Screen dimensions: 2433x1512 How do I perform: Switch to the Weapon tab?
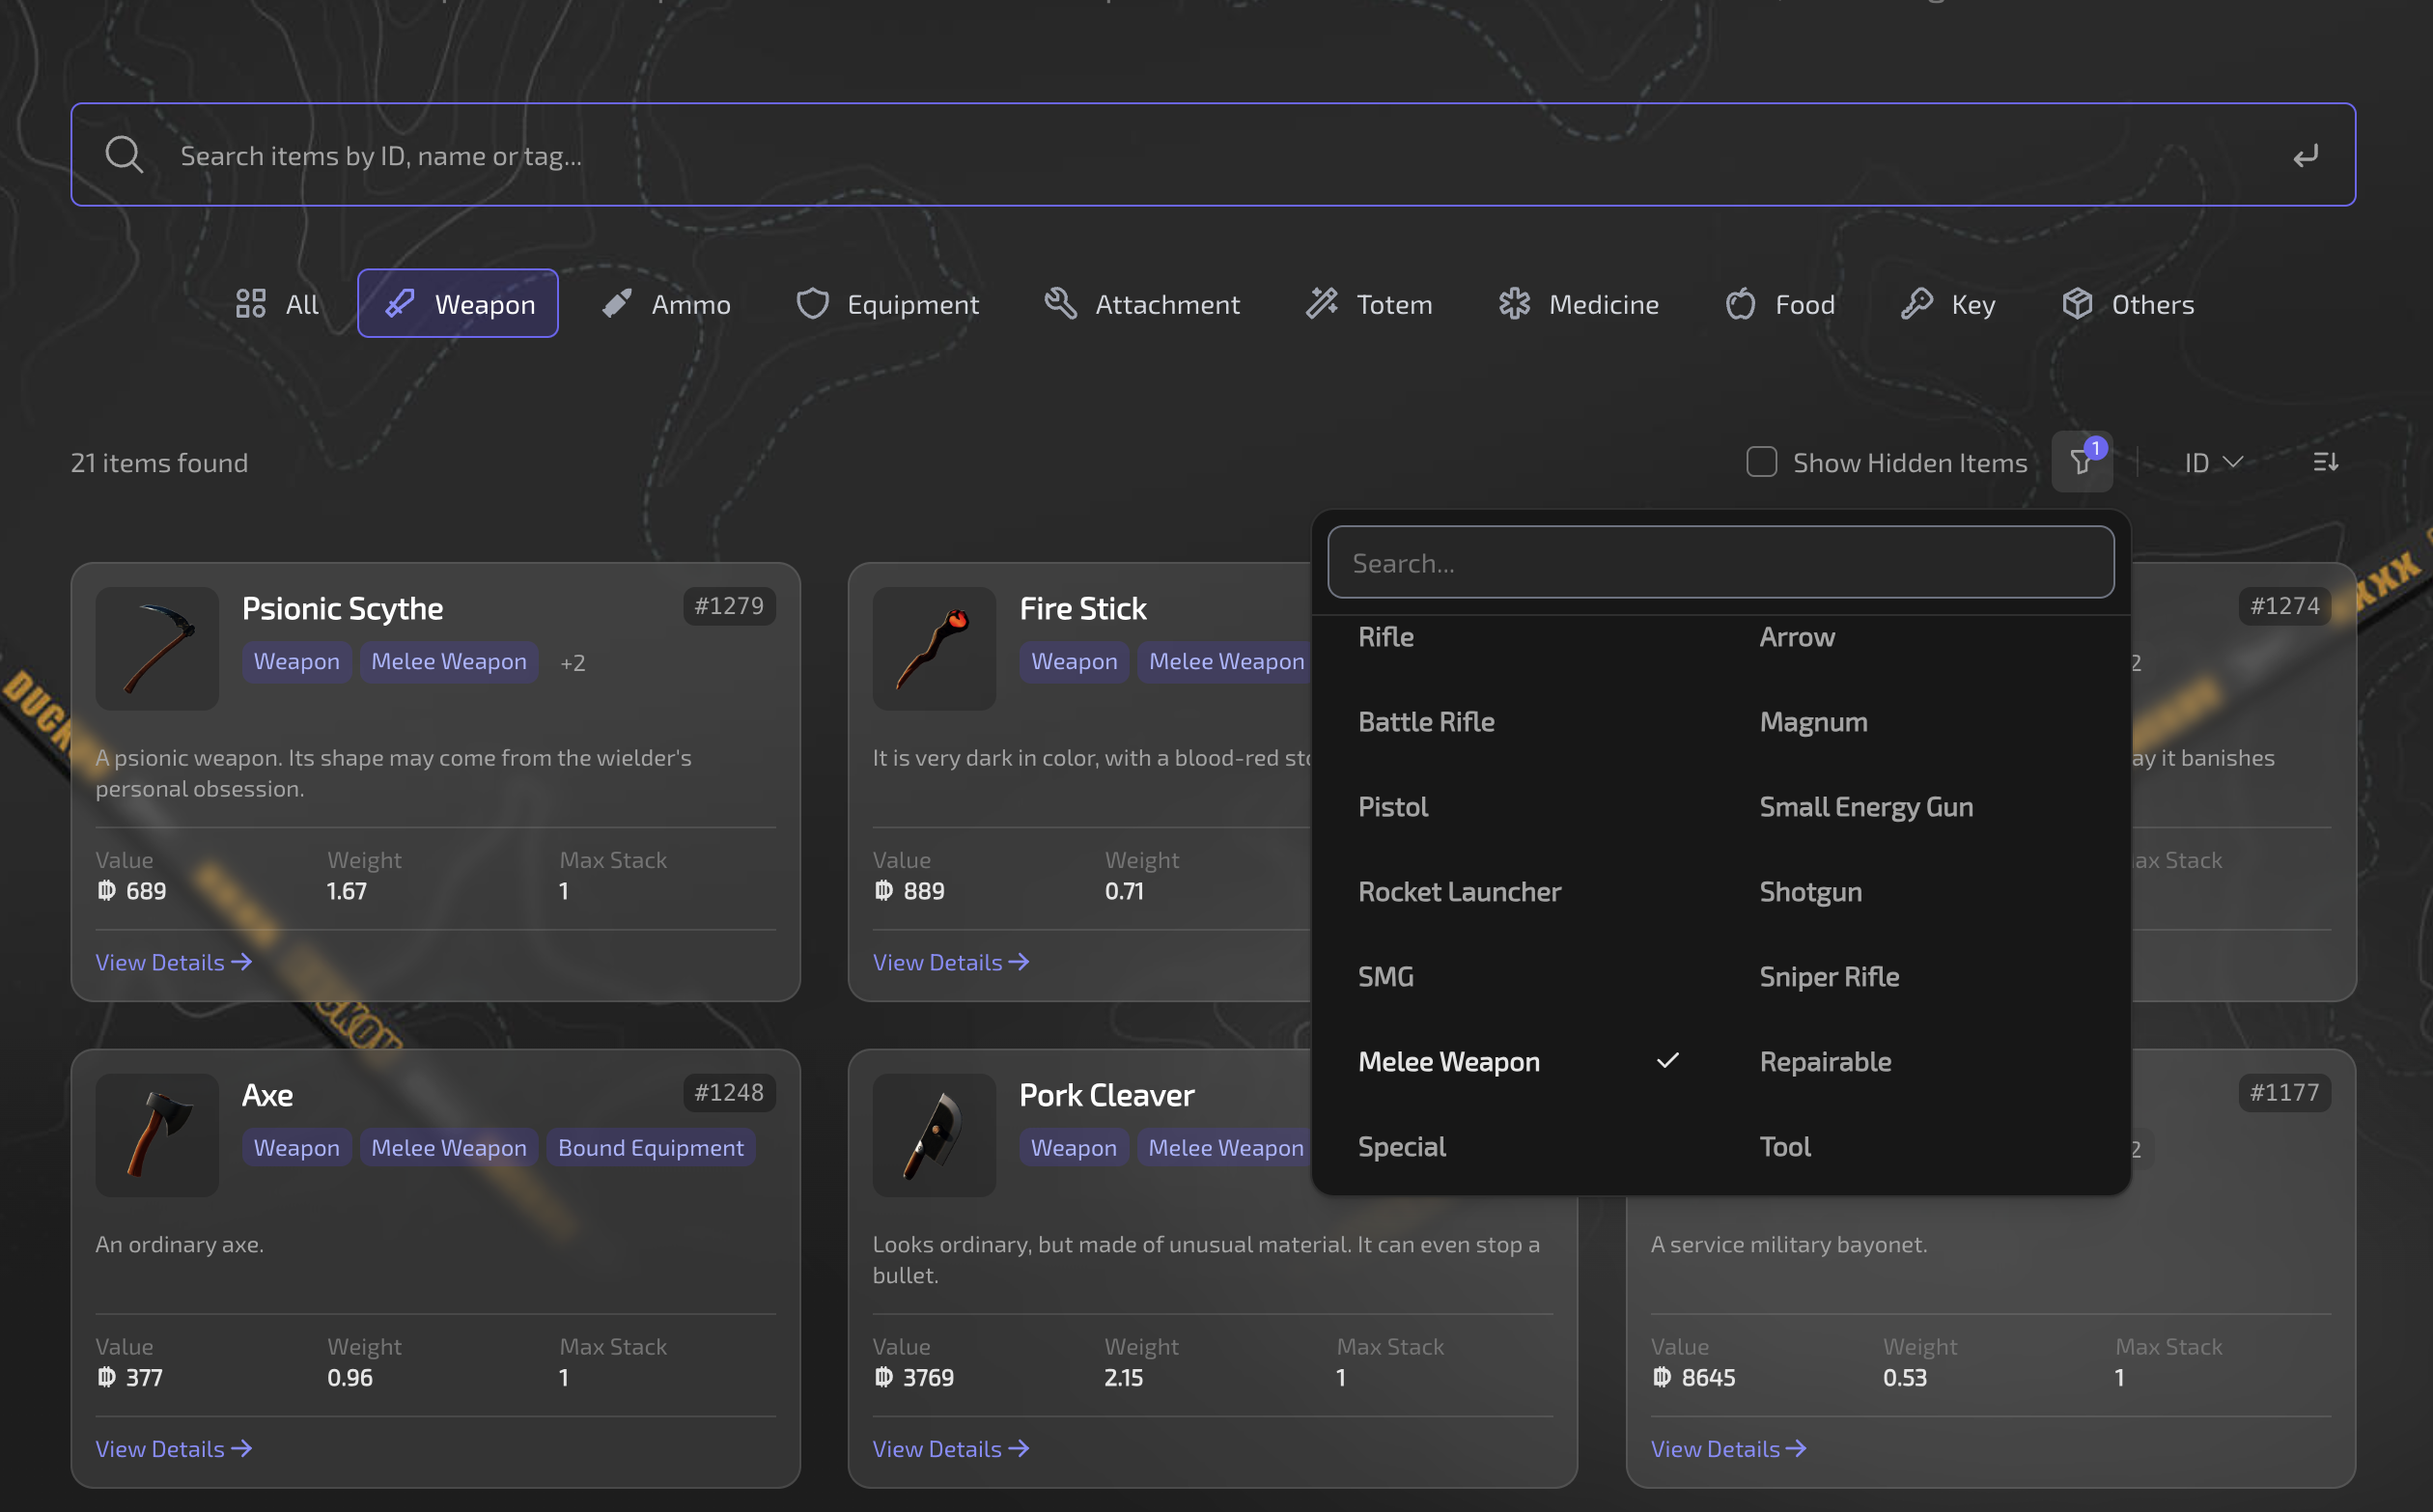(x=458, y=303)
